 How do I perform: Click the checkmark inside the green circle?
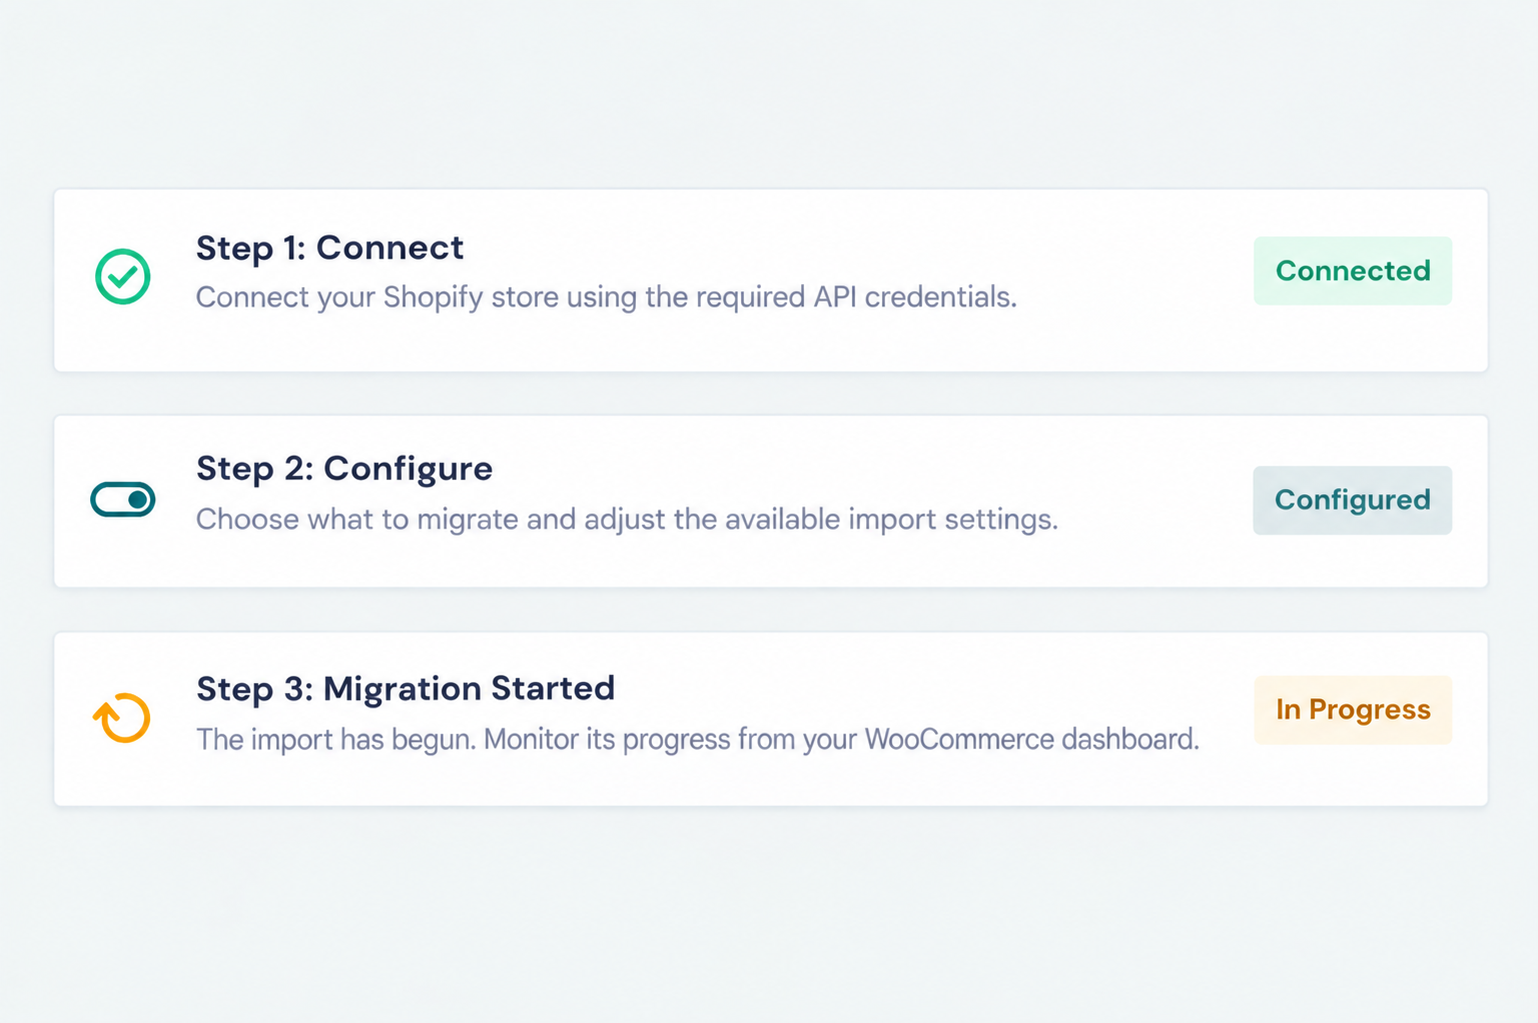pos(123,275)
